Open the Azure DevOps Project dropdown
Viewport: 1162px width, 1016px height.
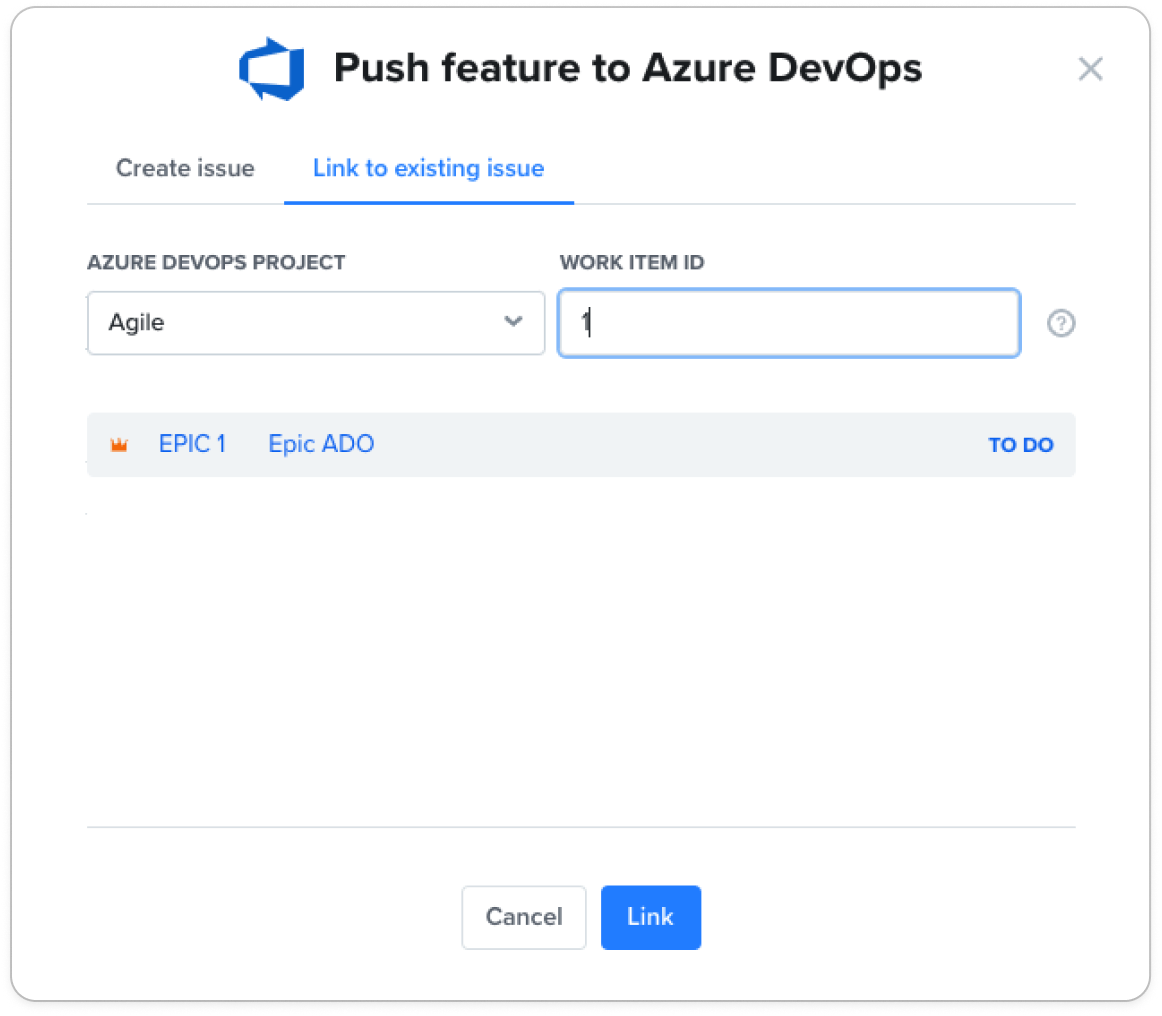click(x=316, y=322)
